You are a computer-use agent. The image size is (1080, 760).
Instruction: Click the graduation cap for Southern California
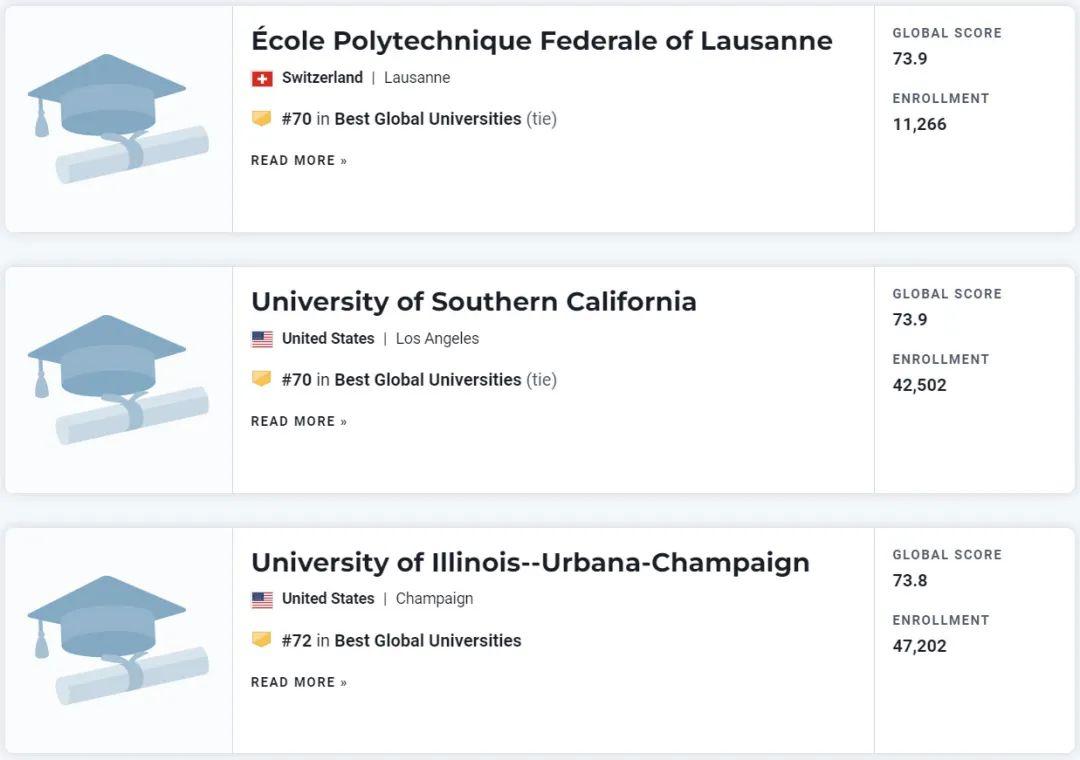tap(118, 380)
